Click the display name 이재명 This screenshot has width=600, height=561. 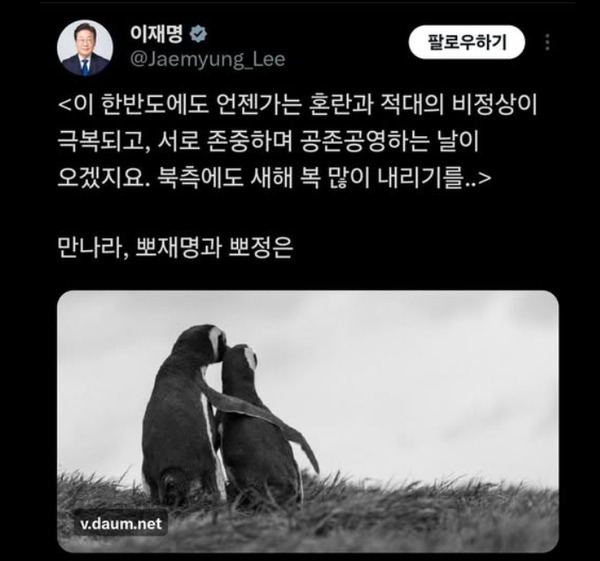point(157,34)
